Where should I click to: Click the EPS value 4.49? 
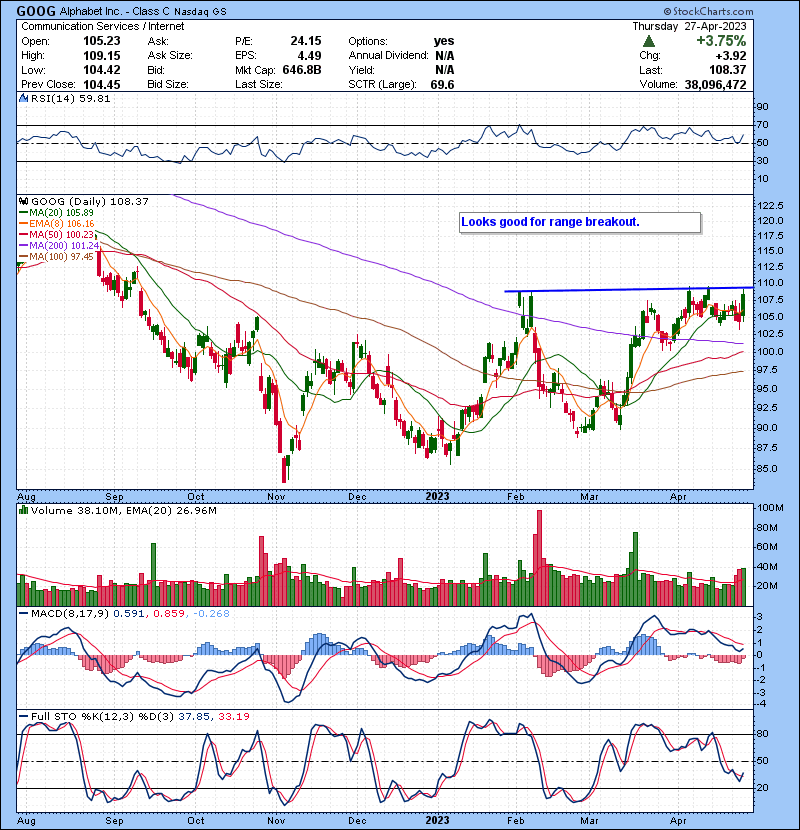coord(309,56)
